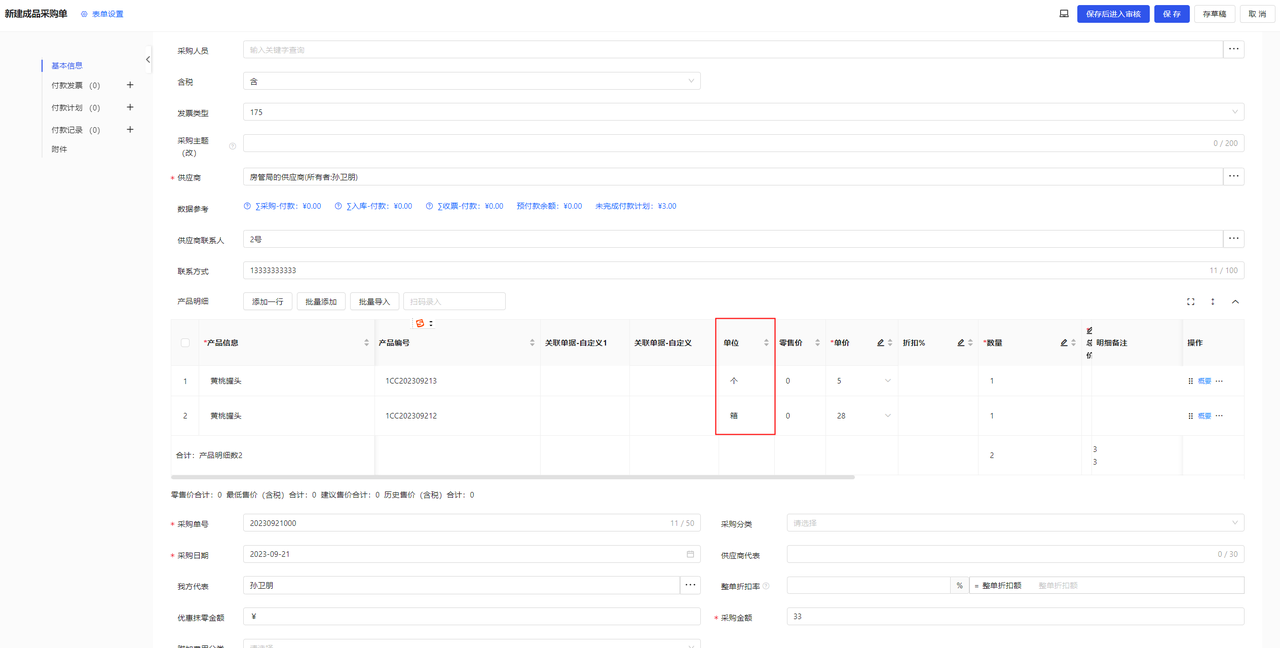Click 取消 to cancel the form

click(x=1257, y=14)
